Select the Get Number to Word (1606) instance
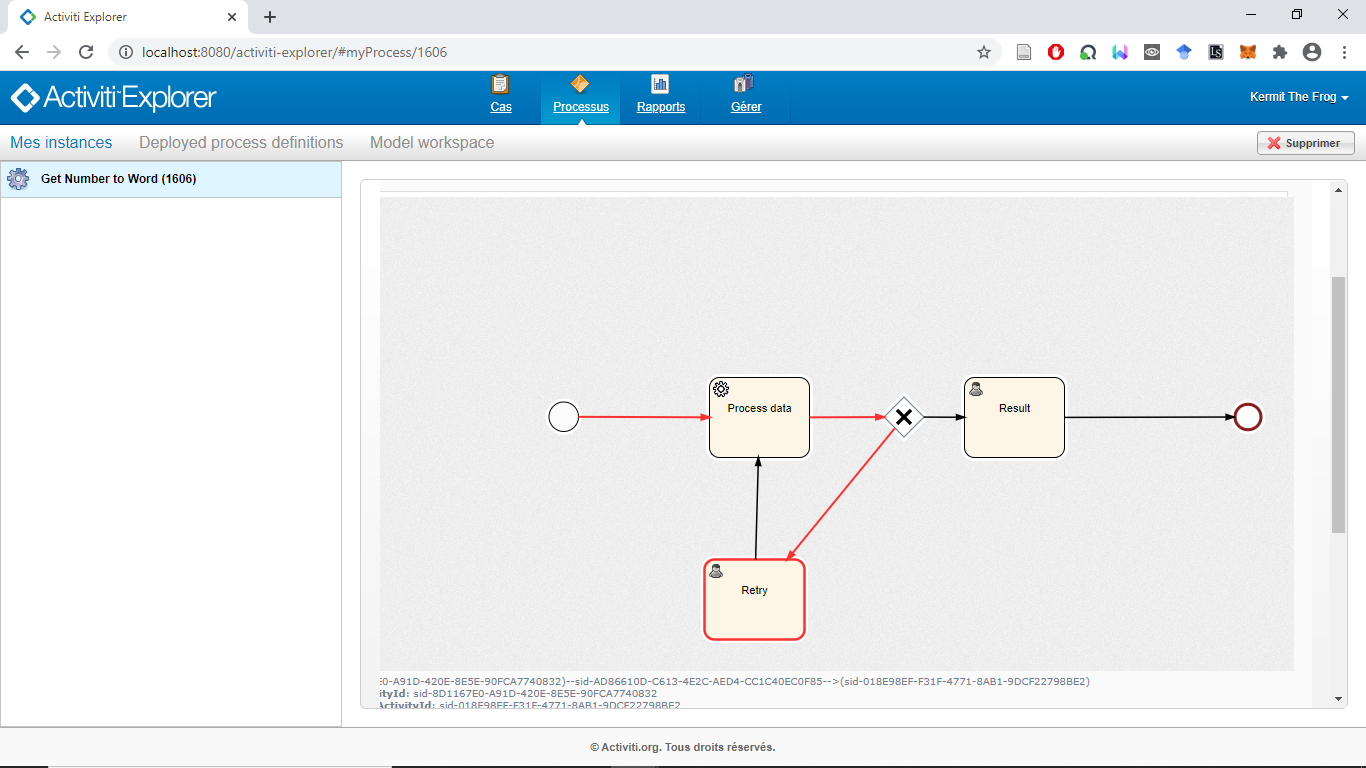Screen dimensions: 1366x768 tap(118, 179)
